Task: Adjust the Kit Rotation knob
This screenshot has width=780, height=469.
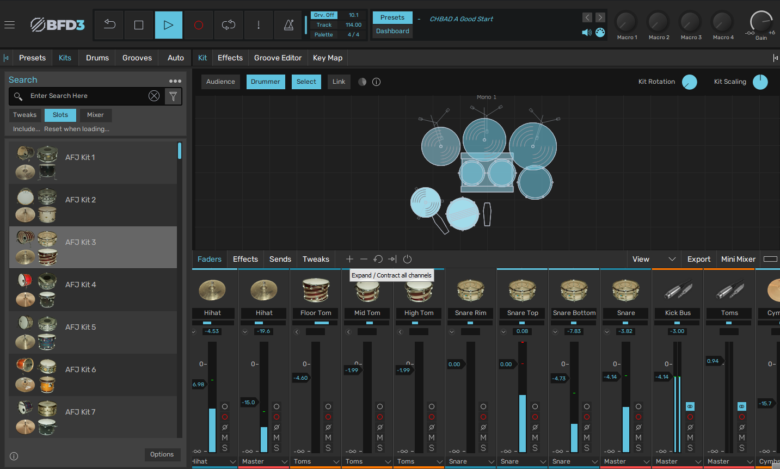Action: (x=689, y=82)
